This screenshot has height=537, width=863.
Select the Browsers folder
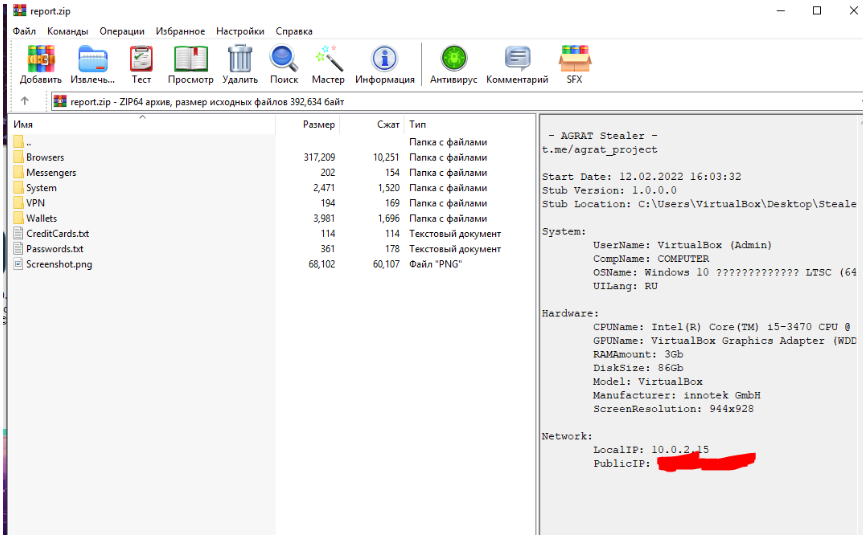coord(45,157)
